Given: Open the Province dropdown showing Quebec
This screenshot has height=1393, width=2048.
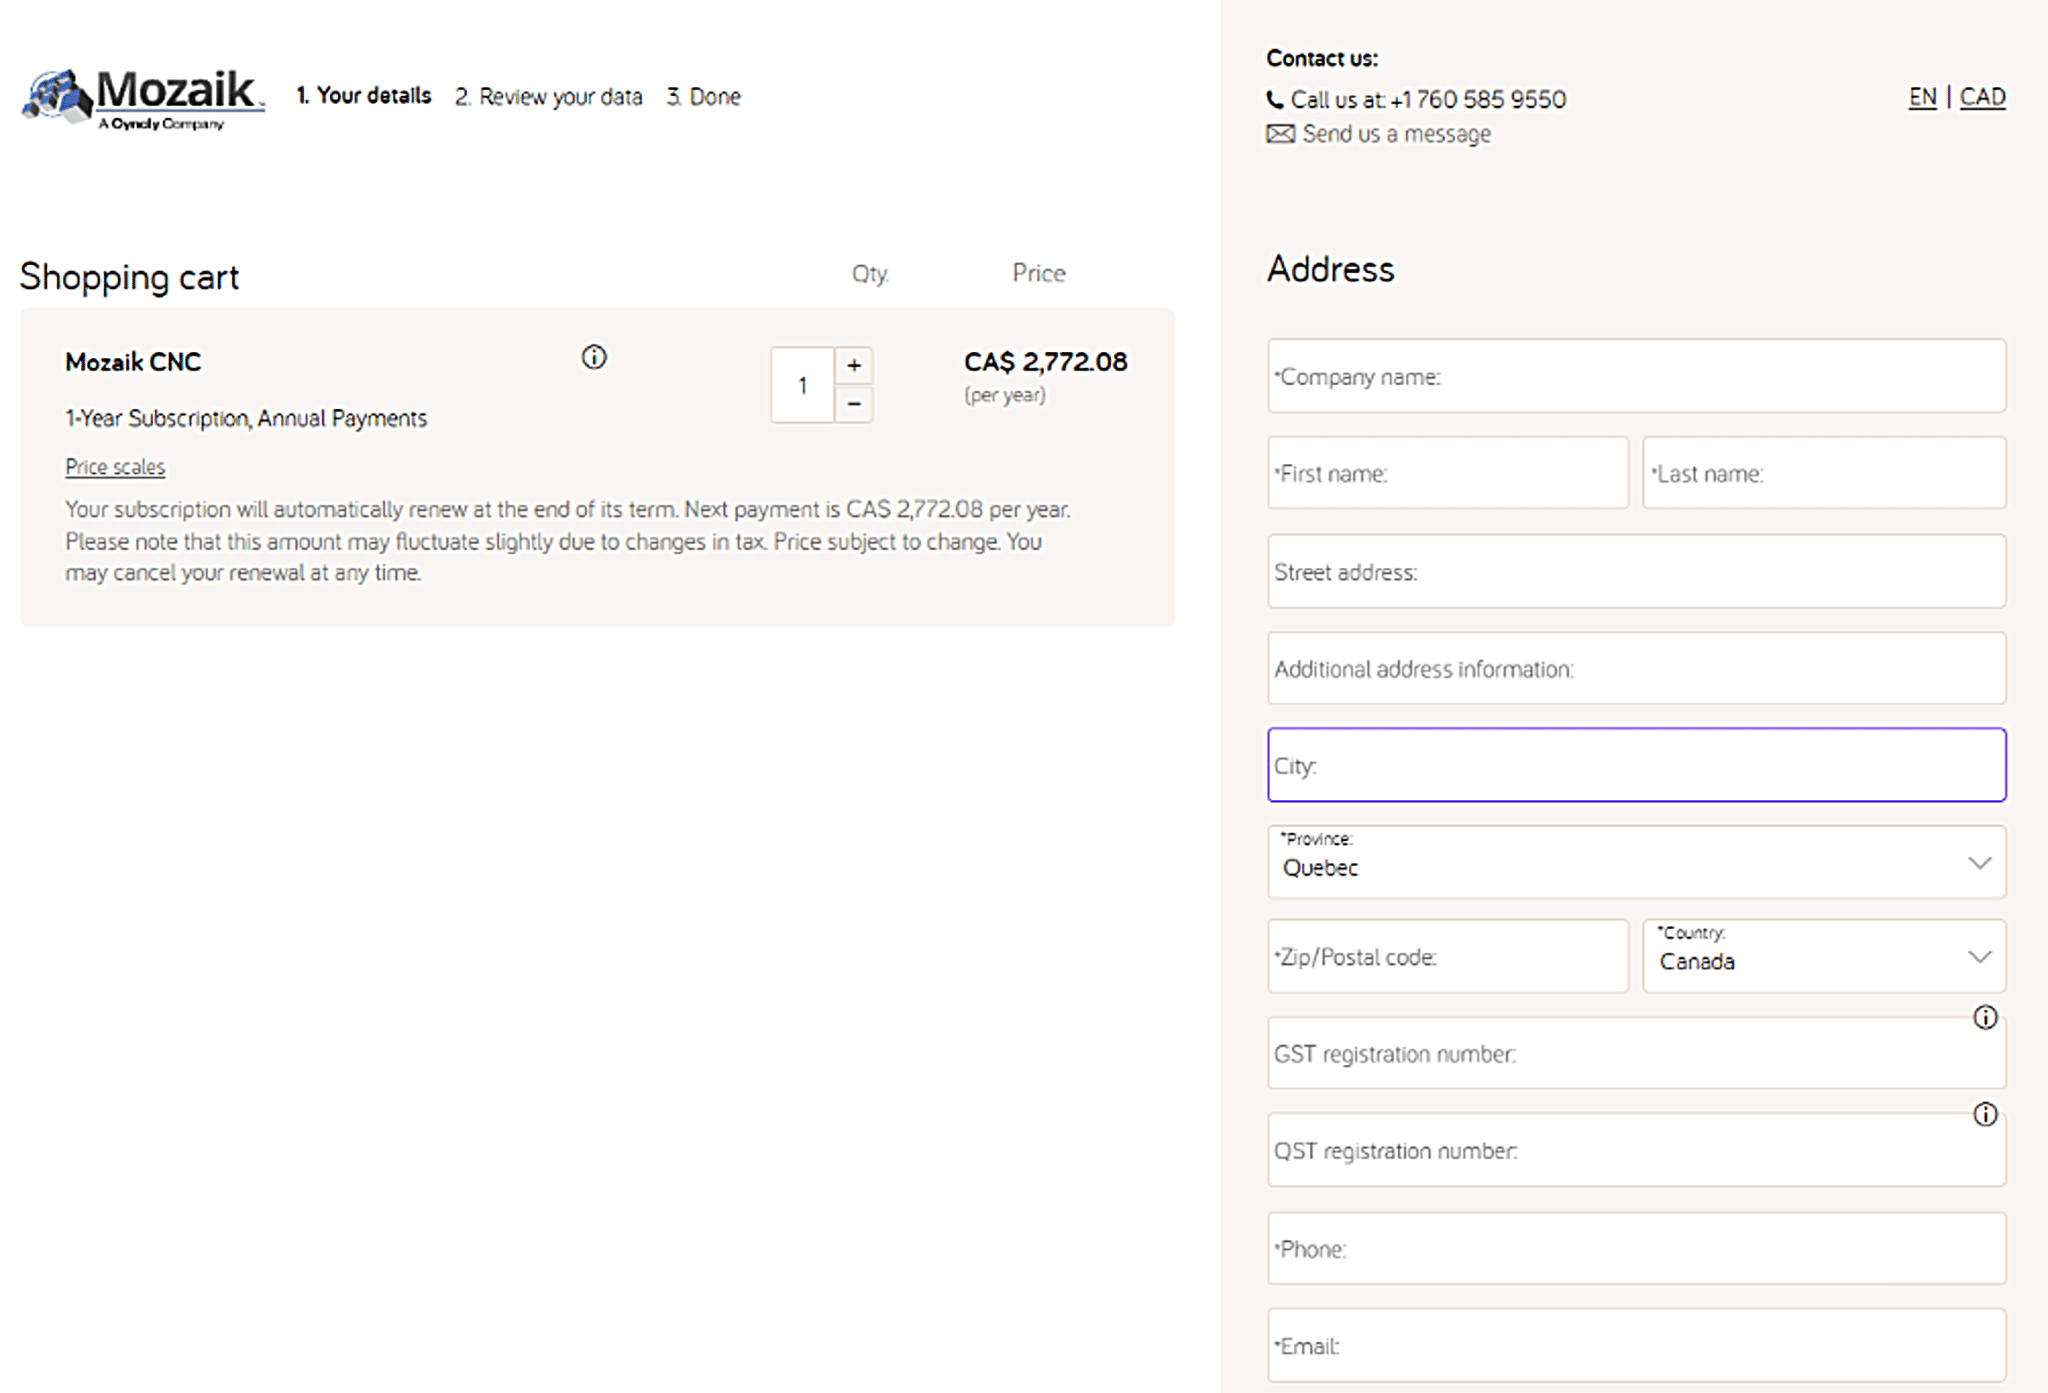Looking at the screenshot, I should [1636, 862].
